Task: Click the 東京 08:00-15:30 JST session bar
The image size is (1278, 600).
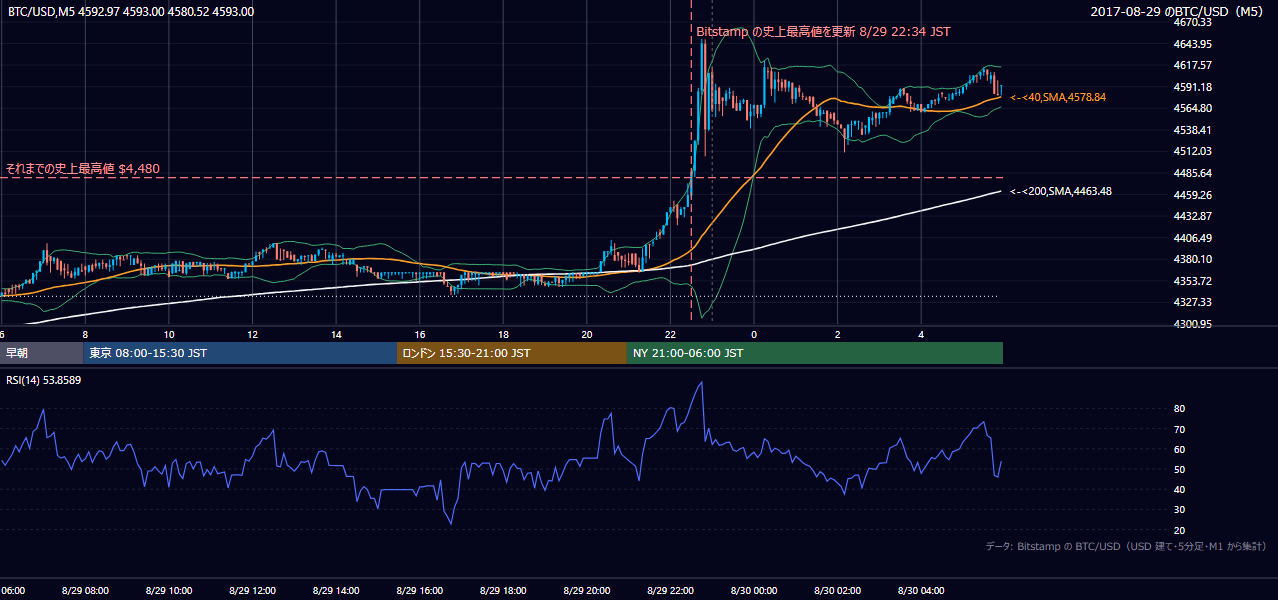Action: pos(240,353)
